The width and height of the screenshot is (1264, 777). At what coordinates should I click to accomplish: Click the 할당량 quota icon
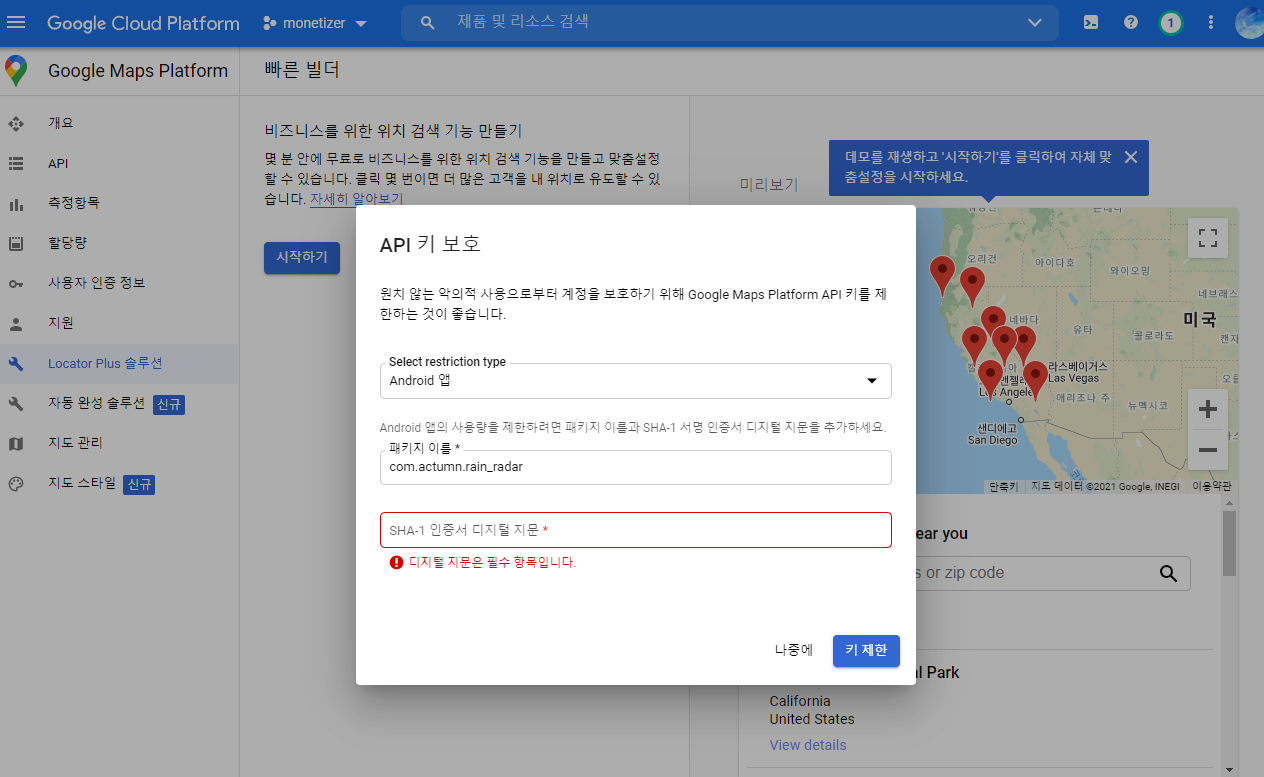click(16, 243)
